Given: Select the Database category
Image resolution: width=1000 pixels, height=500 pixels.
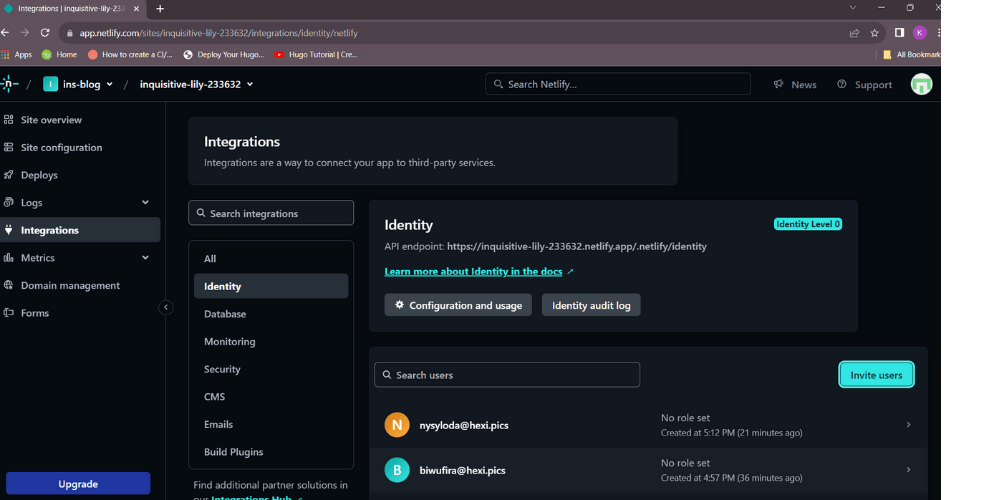Looking at the screenshot, I should pos(271,314).
